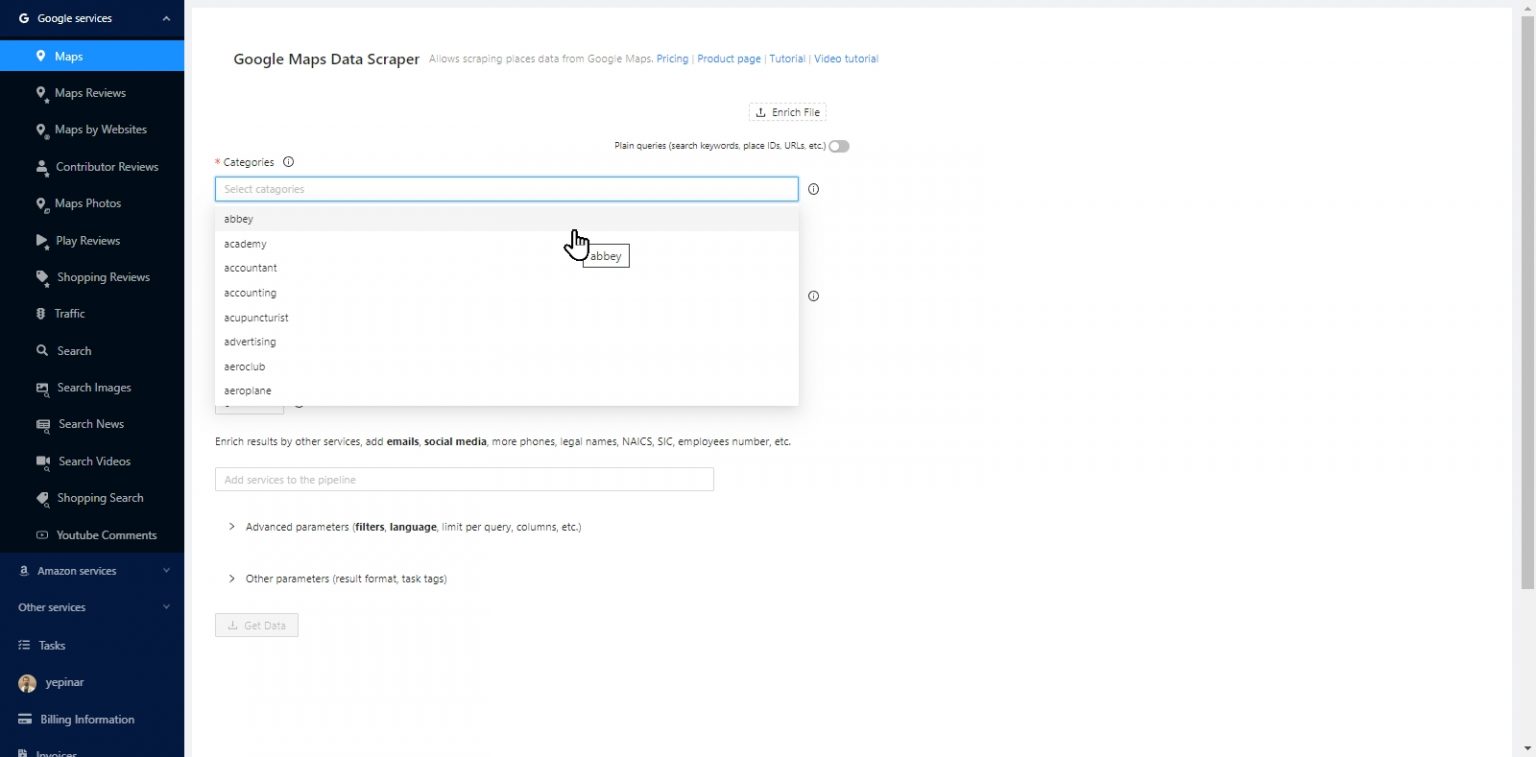Image resolution: width=1536 pixels, height=757 pixels.
Task: Expand the Amazon services menu
Action: tap(166, 571)
